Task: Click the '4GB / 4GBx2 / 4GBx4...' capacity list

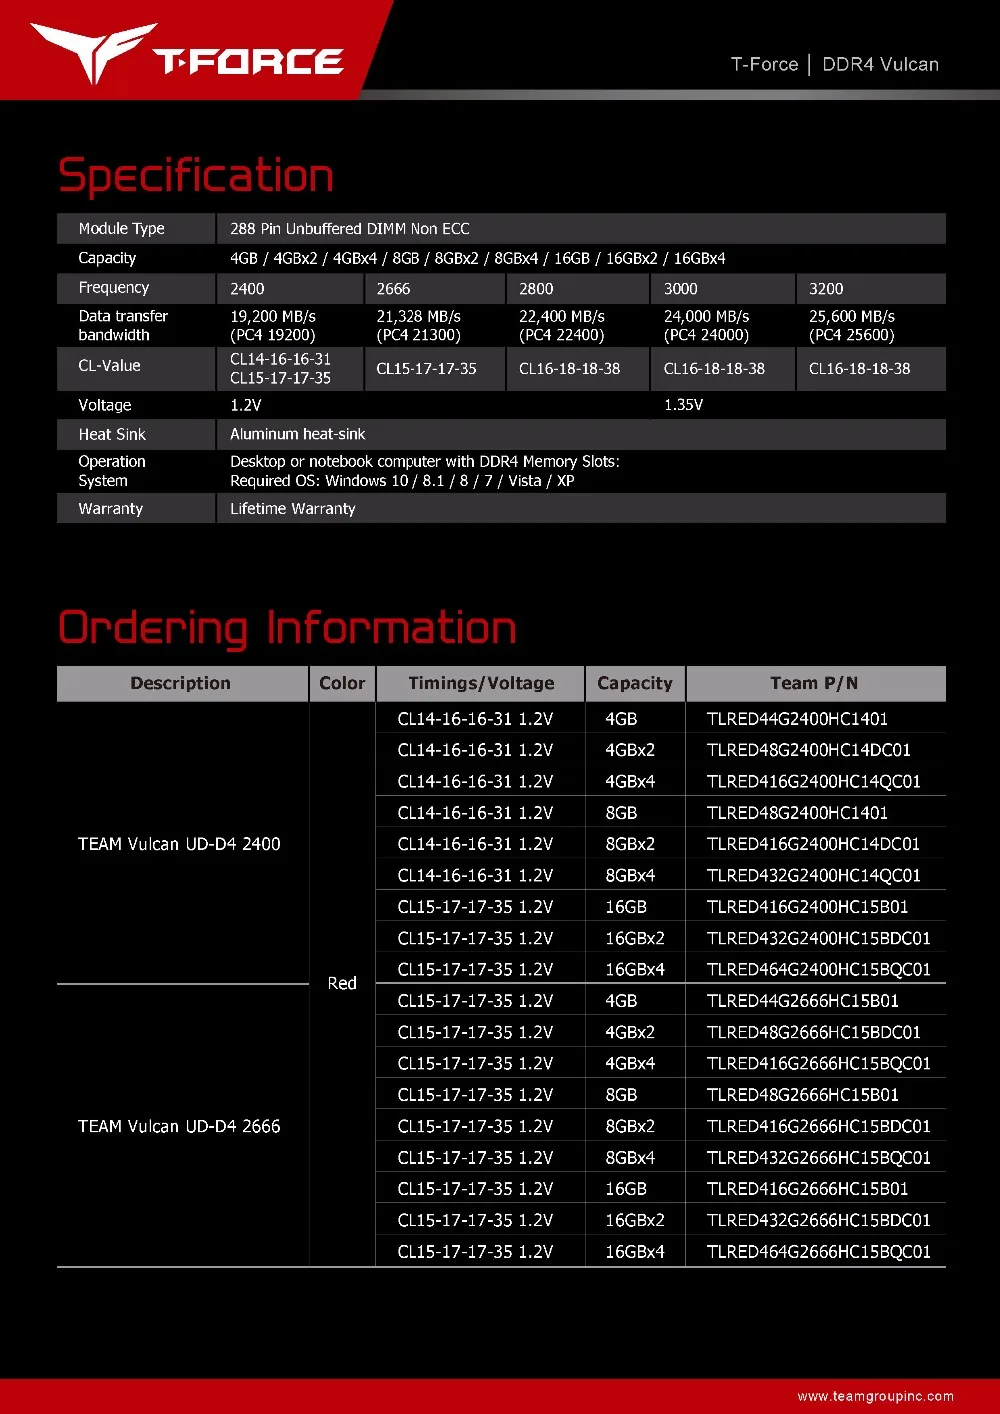Action: [478, 258]
